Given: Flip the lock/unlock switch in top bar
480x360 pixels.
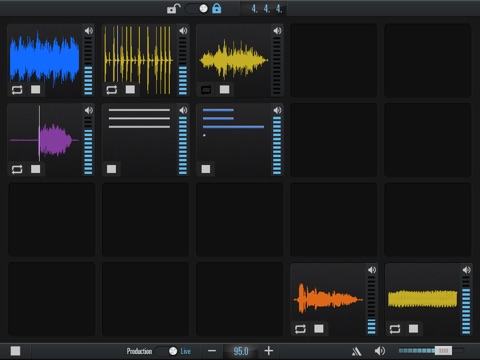Looking at the screenshot, I should pyautogui.click(x=197, y=8).
